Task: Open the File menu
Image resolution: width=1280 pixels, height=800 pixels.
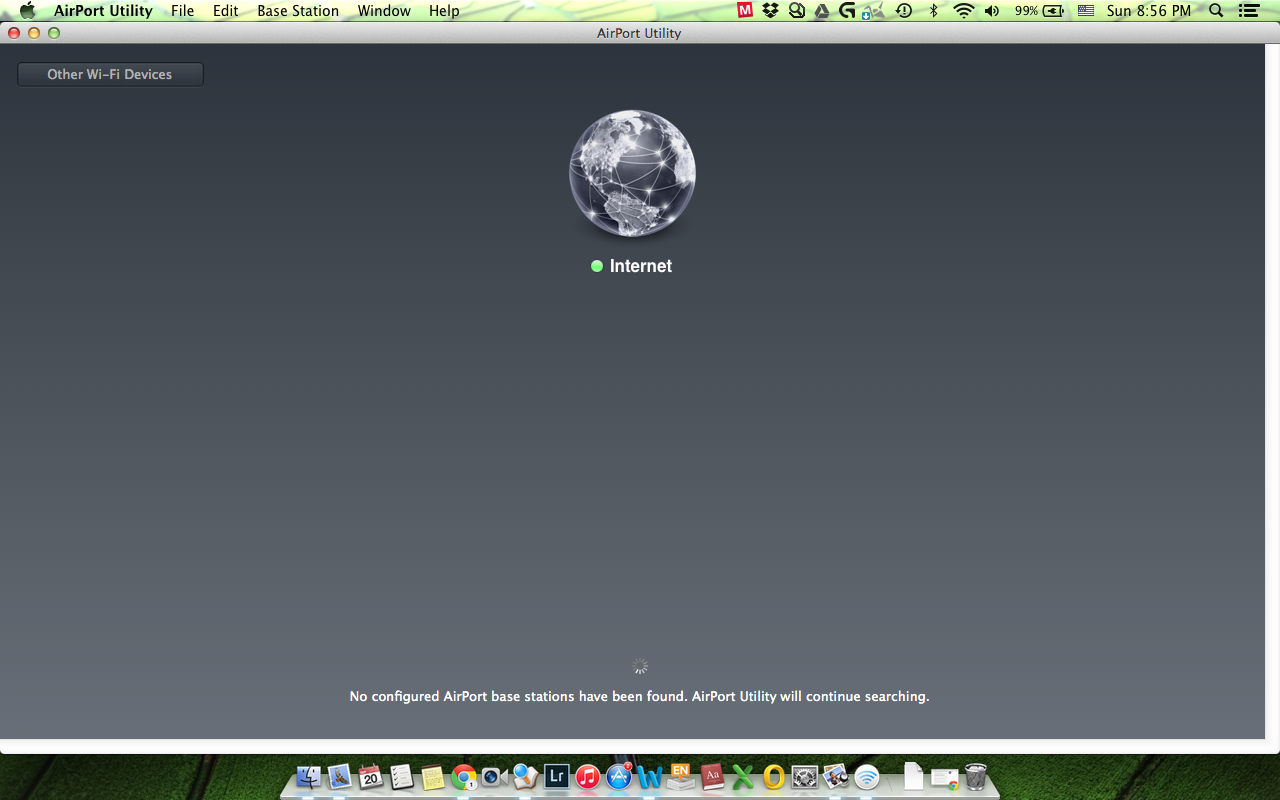Action: point(182,11)
